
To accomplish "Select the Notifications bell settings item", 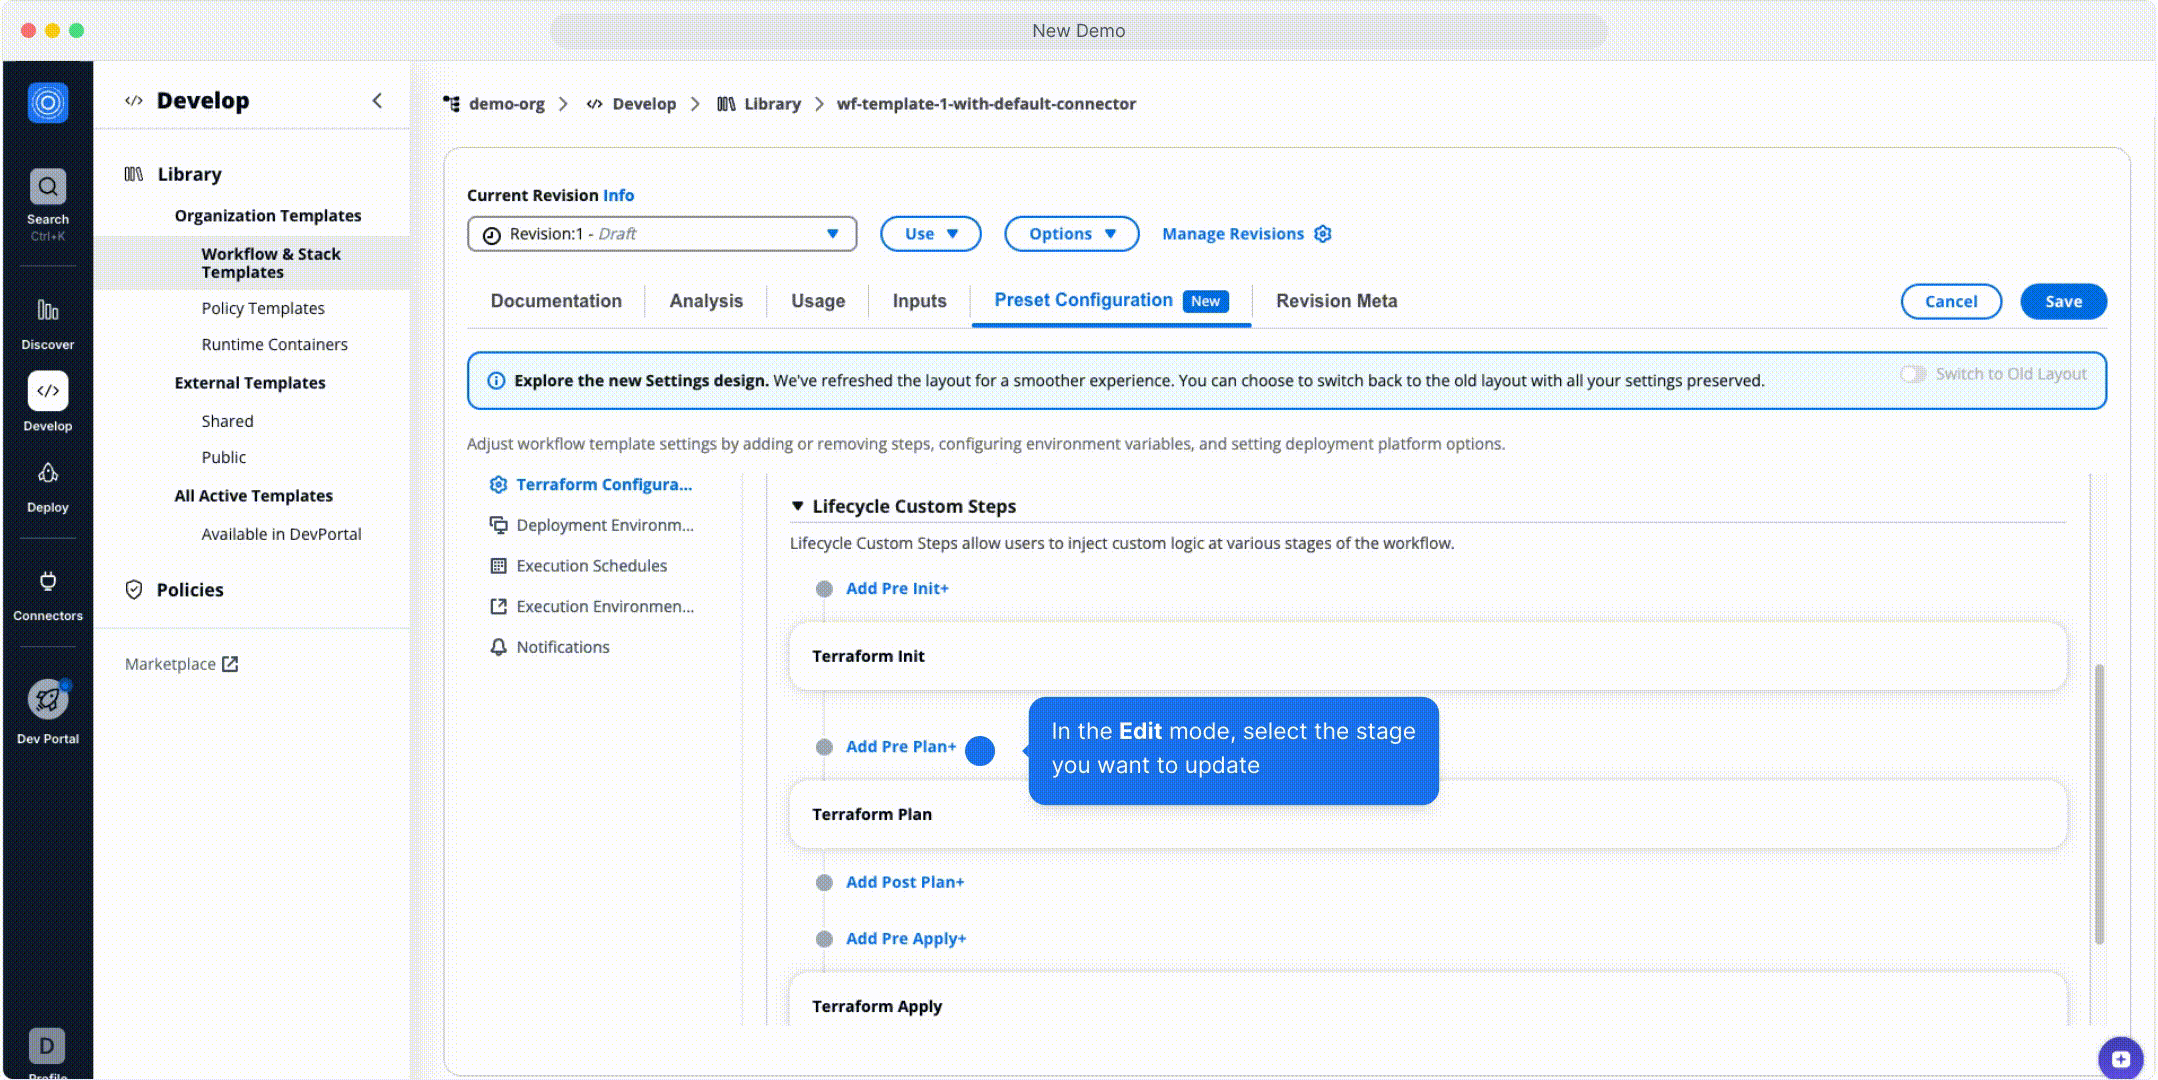I will [x=561, y=646].
